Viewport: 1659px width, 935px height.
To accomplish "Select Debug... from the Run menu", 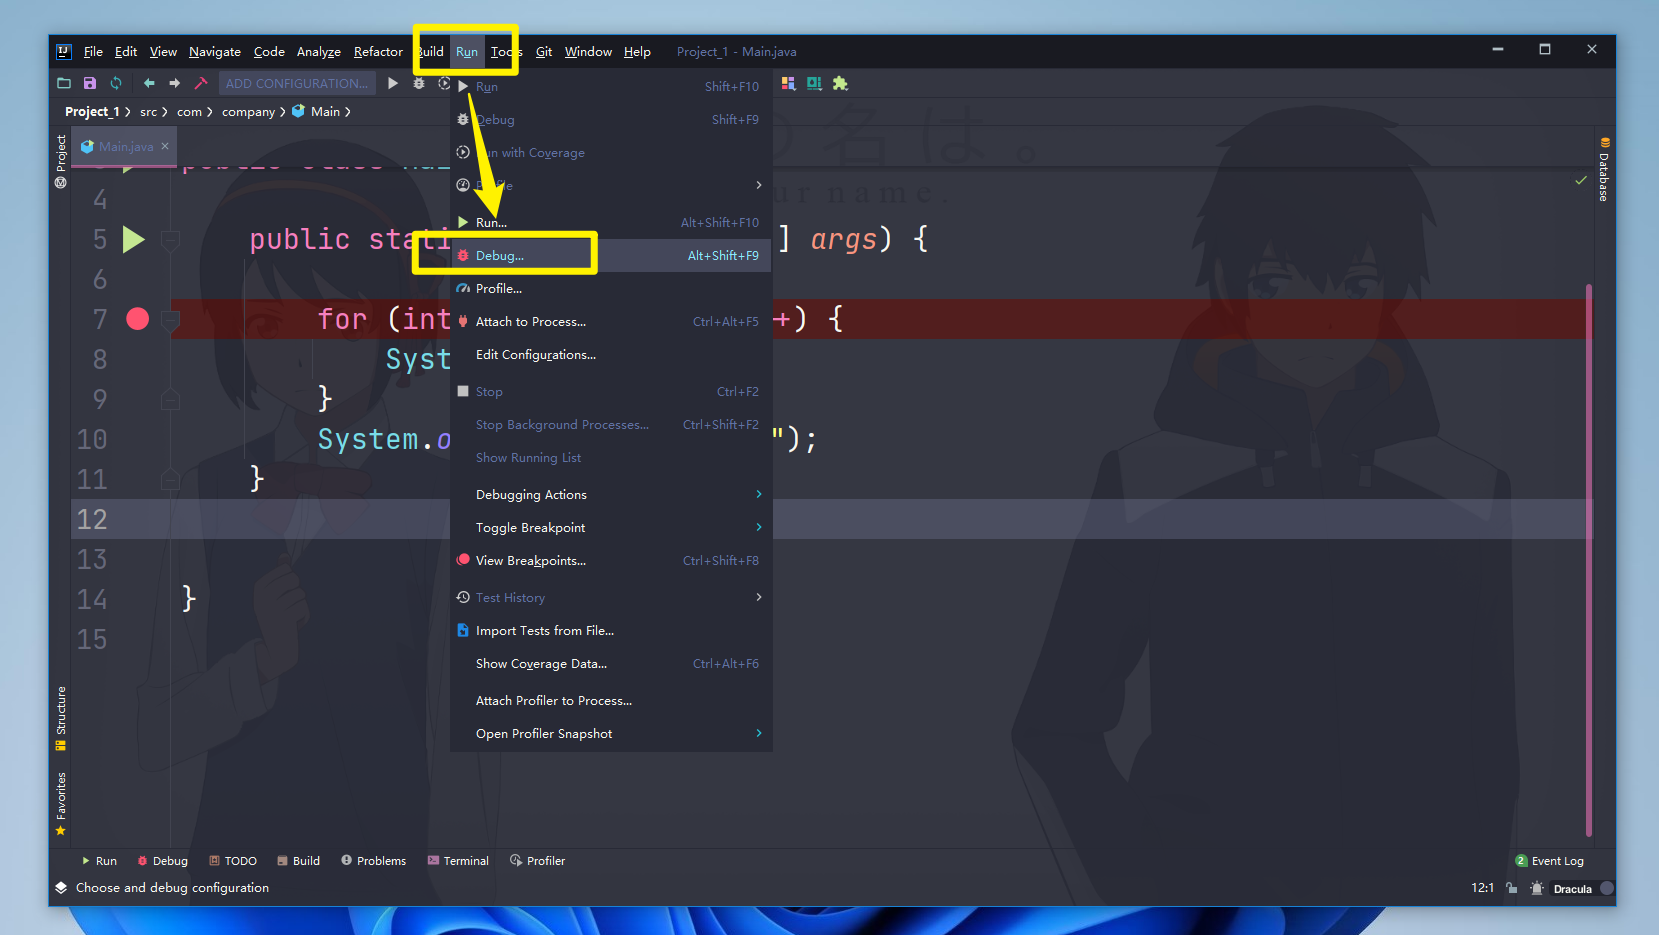I will (x=611, y=255).
